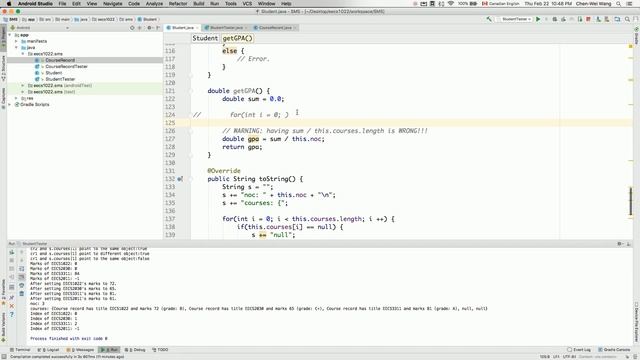Open the TODO tool window
This screenshot has height=360, width=640.
pyautogui.click(x=160, y=350)
